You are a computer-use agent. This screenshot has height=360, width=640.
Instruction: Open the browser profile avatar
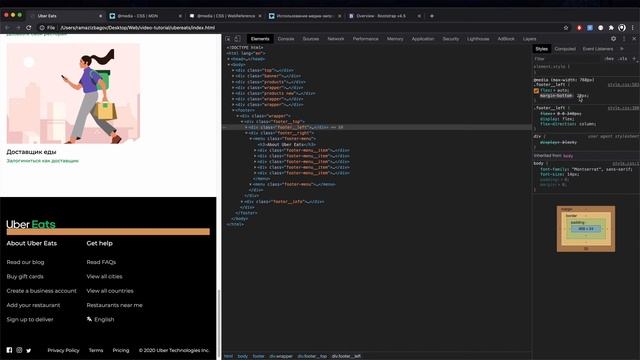pos(622,28)
